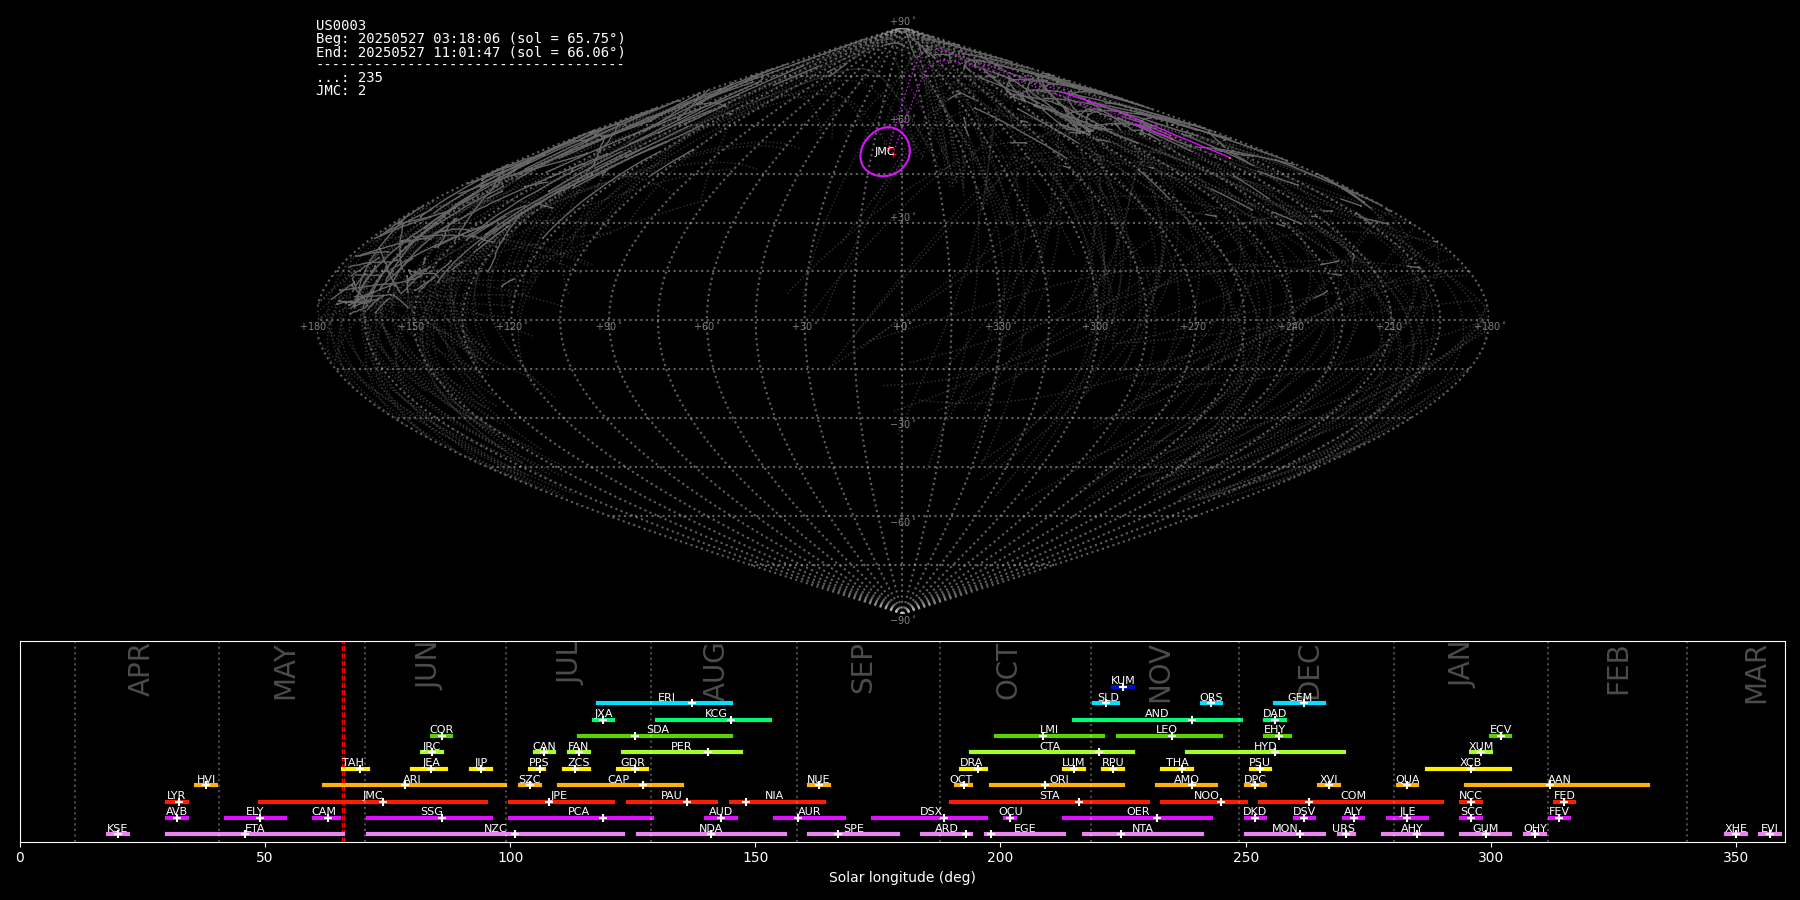This screenshot has width=1800, height=900.
Task: Click the OER shower label
Action: pos(1138,811)
